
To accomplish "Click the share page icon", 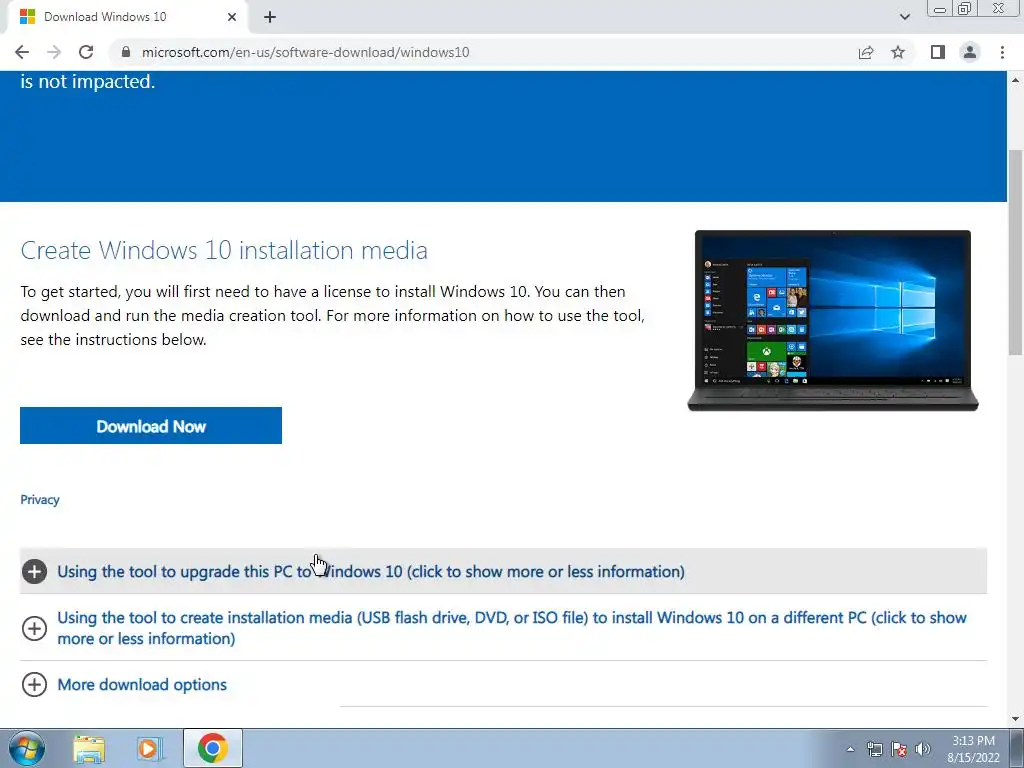I will 866,52.
